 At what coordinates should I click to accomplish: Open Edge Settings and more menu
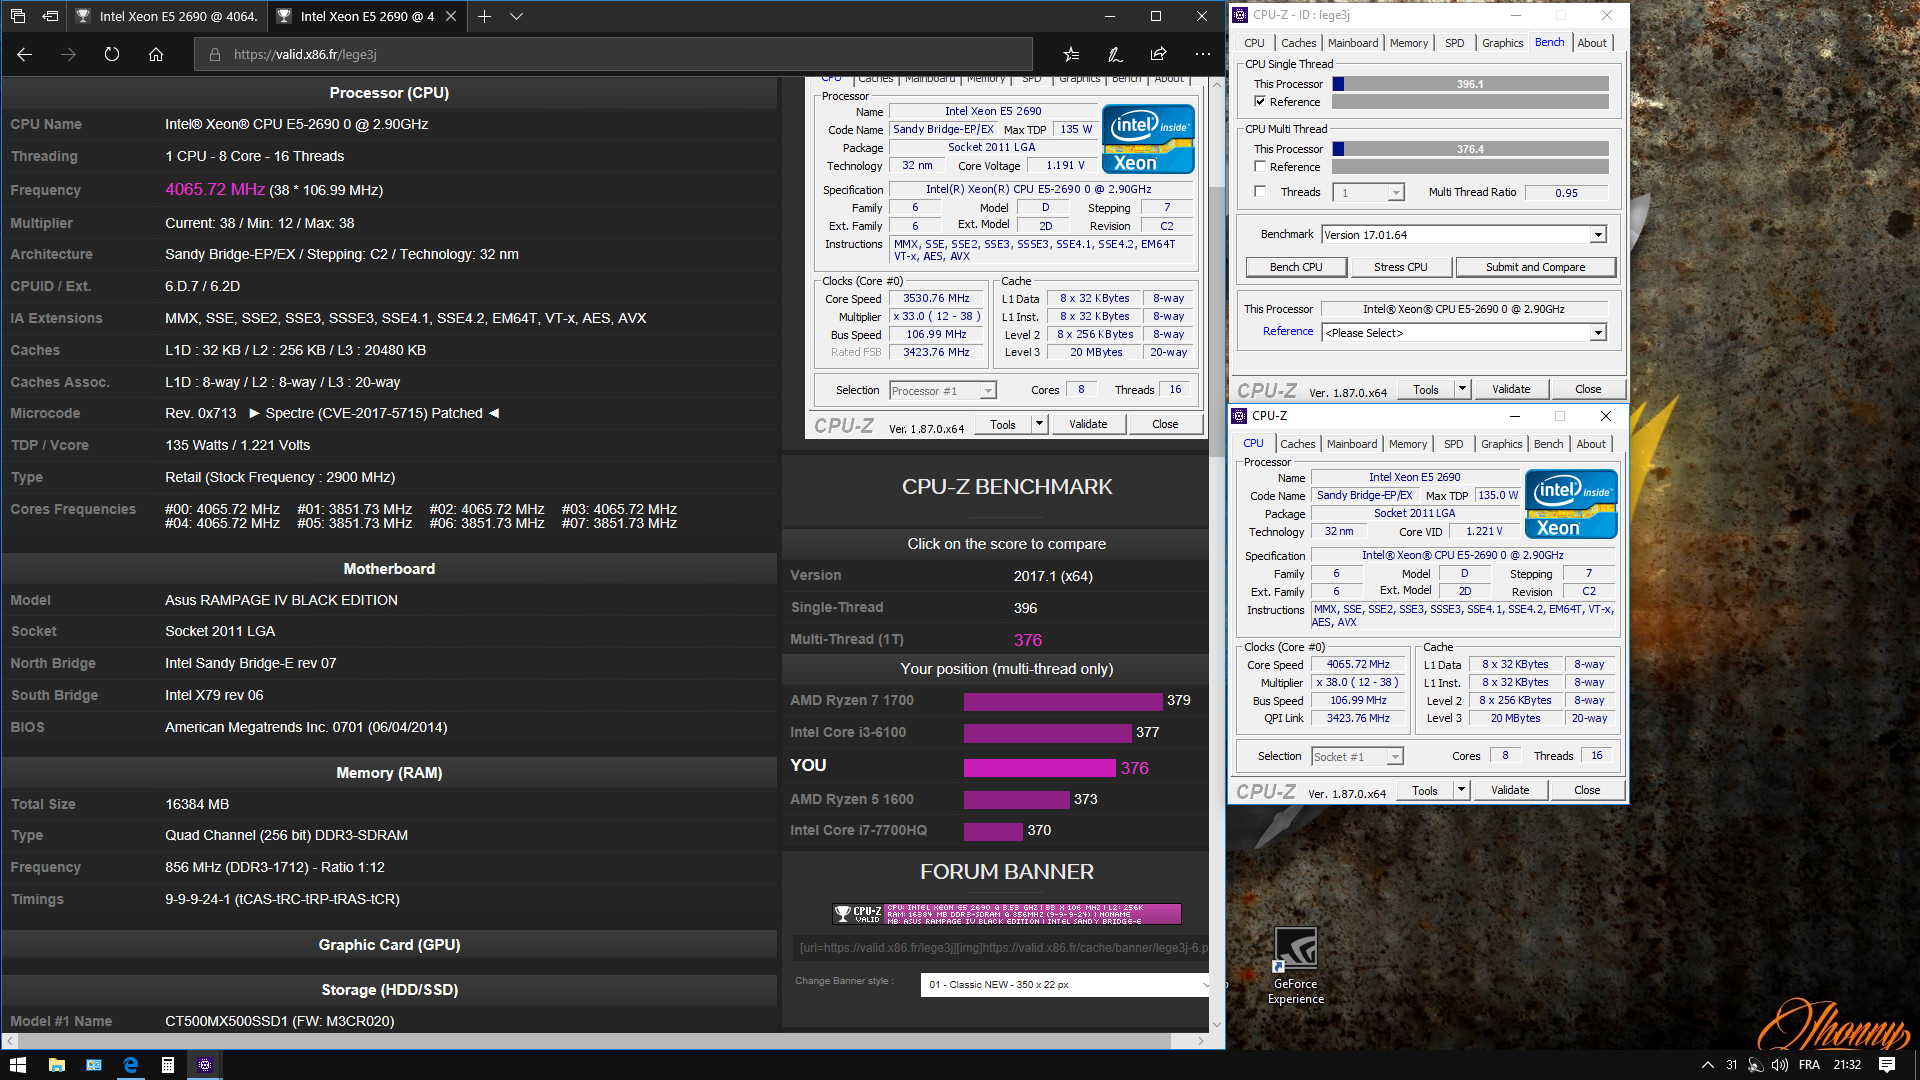(x=1202, y=54)
